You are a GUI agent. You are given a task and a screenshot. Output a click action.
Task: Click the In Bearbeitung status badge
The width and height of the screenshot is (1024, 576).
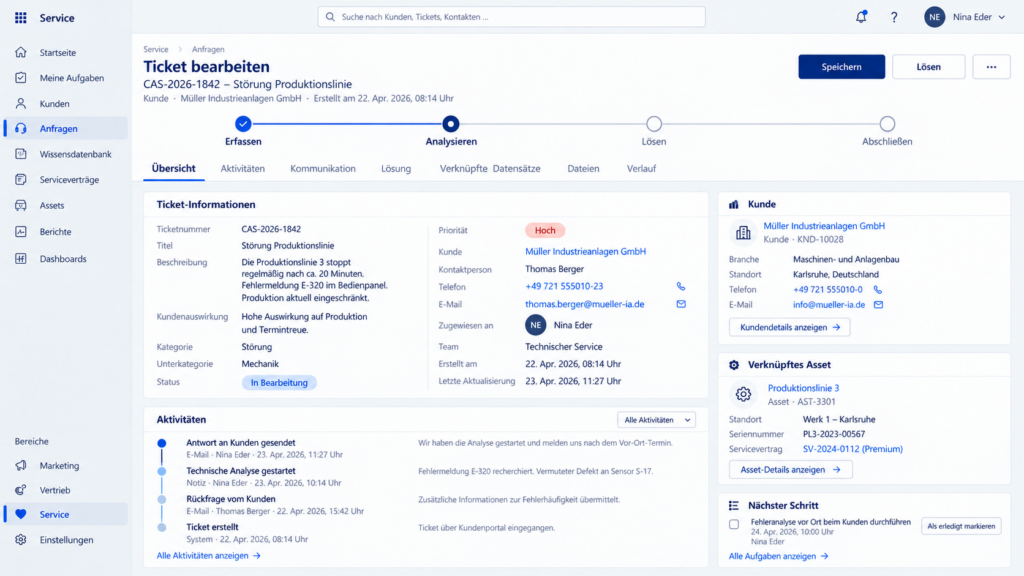279,383
